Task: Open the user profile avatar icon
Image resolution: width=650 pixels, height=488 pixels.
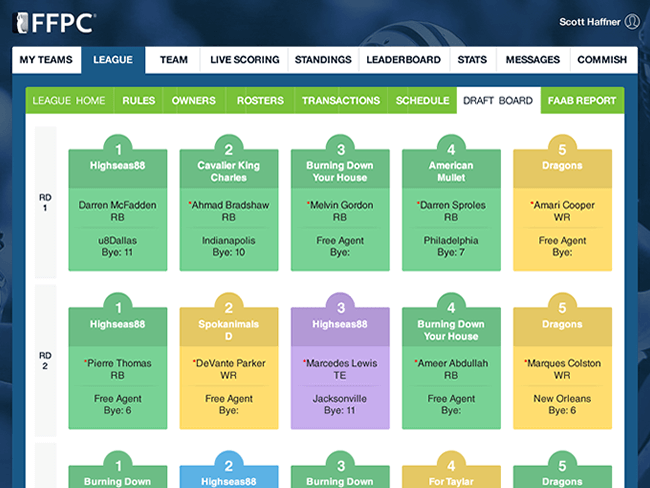Action: [632, 22]
